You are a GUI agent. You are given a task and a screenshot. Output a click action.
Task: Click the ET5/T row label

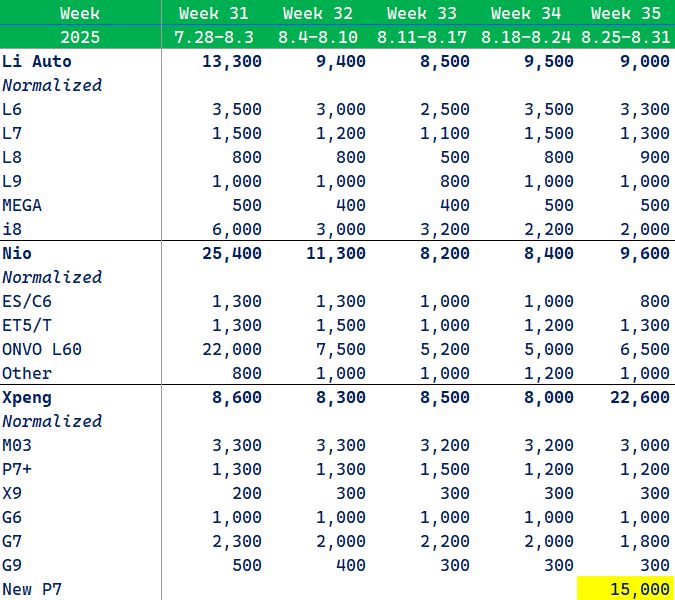pyautogui.click(x=27, y=325)
